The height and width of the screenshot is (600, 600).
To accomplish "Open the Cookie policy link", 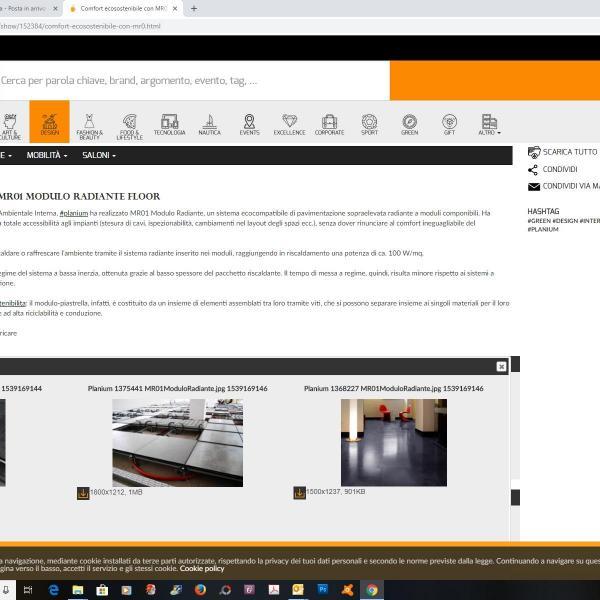I will (202, 569).
